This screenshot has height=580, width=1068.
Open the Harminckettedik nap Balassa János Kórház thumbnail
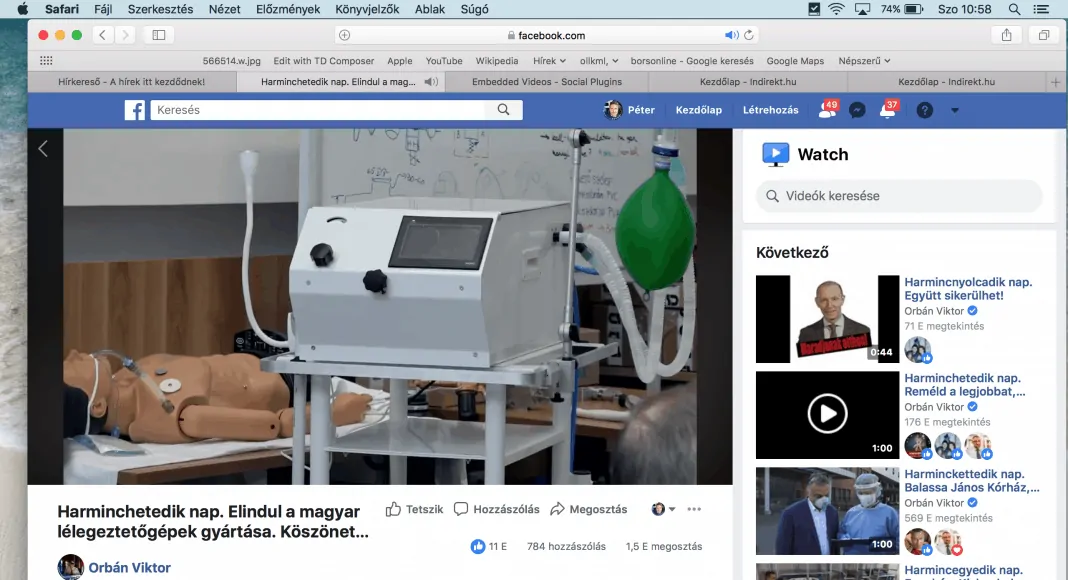click(x=828, y=511)
